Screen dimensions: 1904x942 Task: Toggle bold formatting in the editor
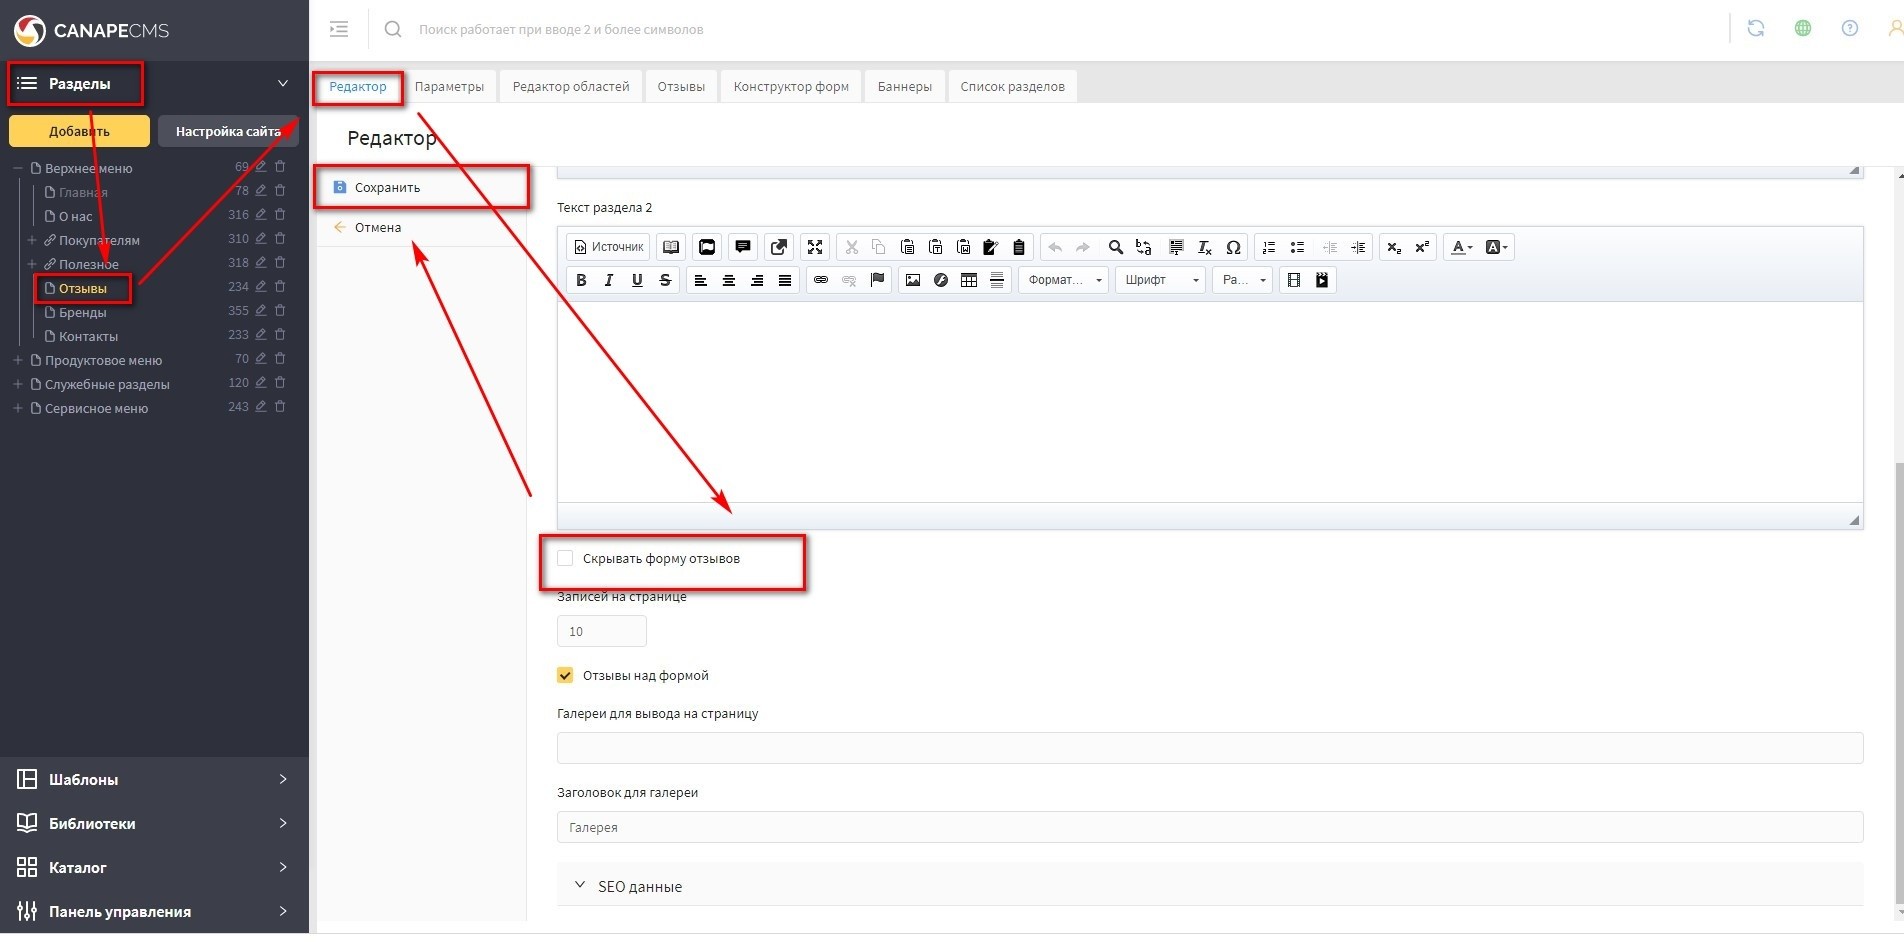[x=581, y=281]
